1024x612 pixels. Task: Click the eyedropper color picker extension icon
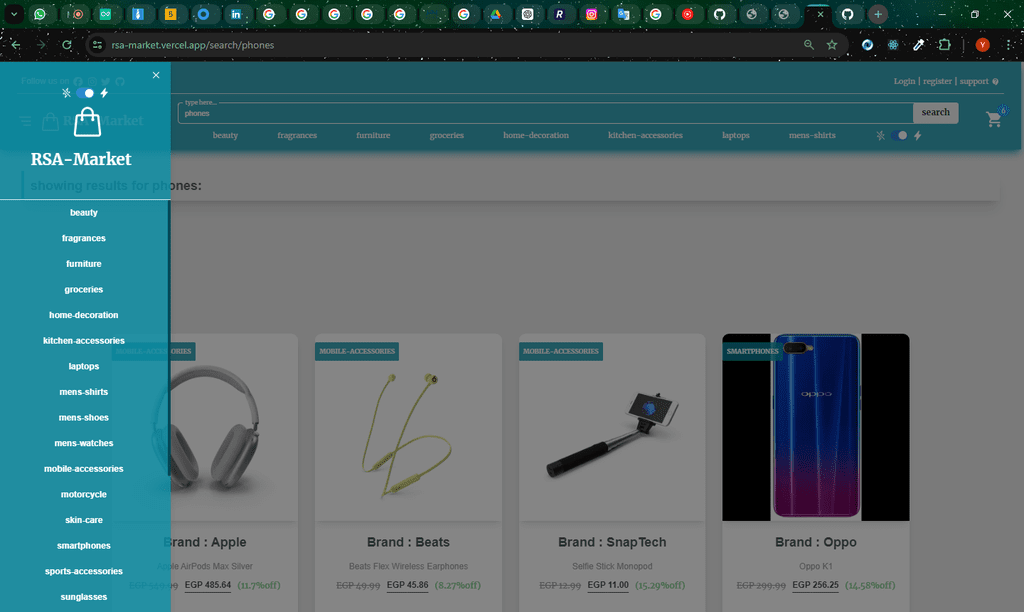coord(918,45)
